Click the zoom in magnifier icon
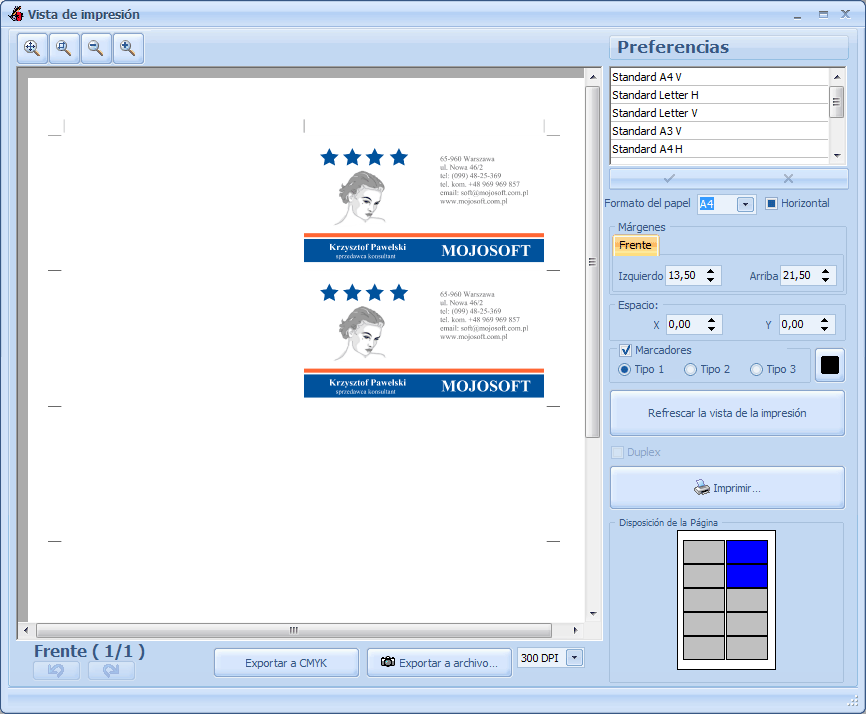 pyautogui.click(x=128, y=49)
